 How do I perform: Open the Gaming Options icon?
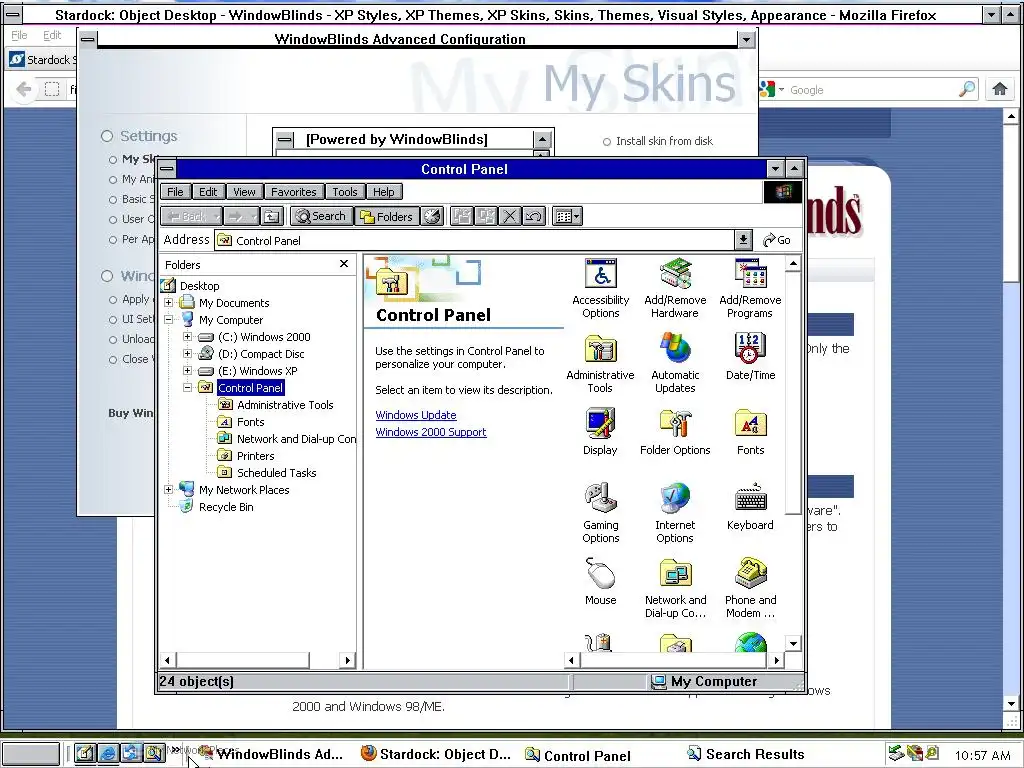click(x=600, y=513)
